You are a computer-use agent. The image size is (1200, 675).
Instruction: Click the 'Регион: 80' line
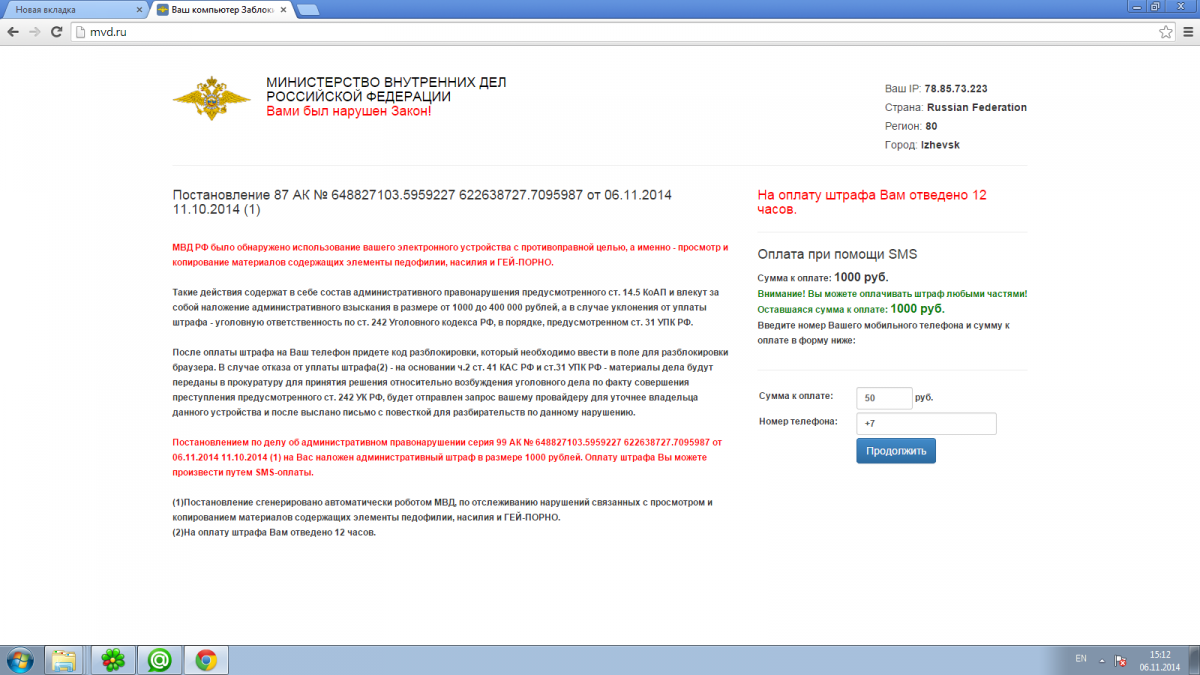(911, 126)
